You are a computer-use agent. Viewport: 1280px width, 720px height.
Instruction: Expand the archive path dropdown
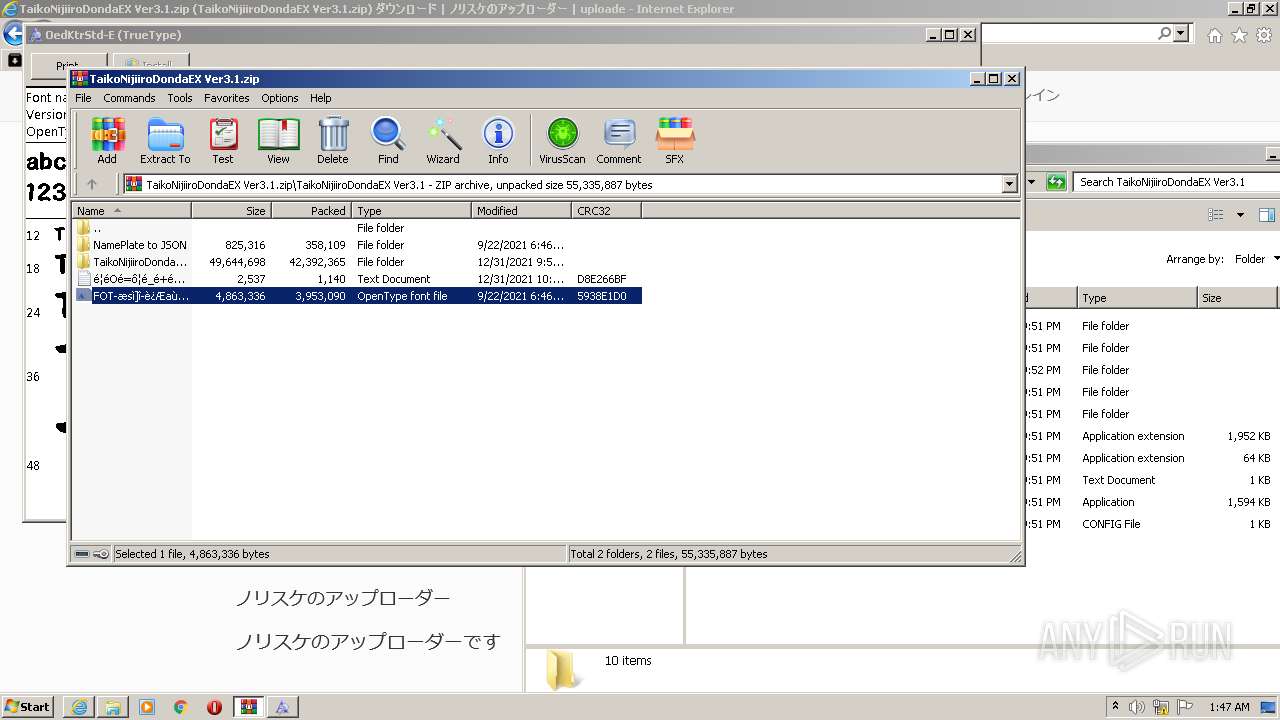point(1009,184)
